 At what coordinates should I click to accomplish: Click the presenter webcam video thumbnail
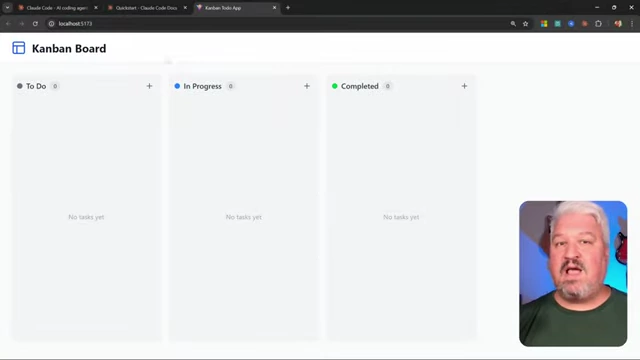click(x=573, y=273)
